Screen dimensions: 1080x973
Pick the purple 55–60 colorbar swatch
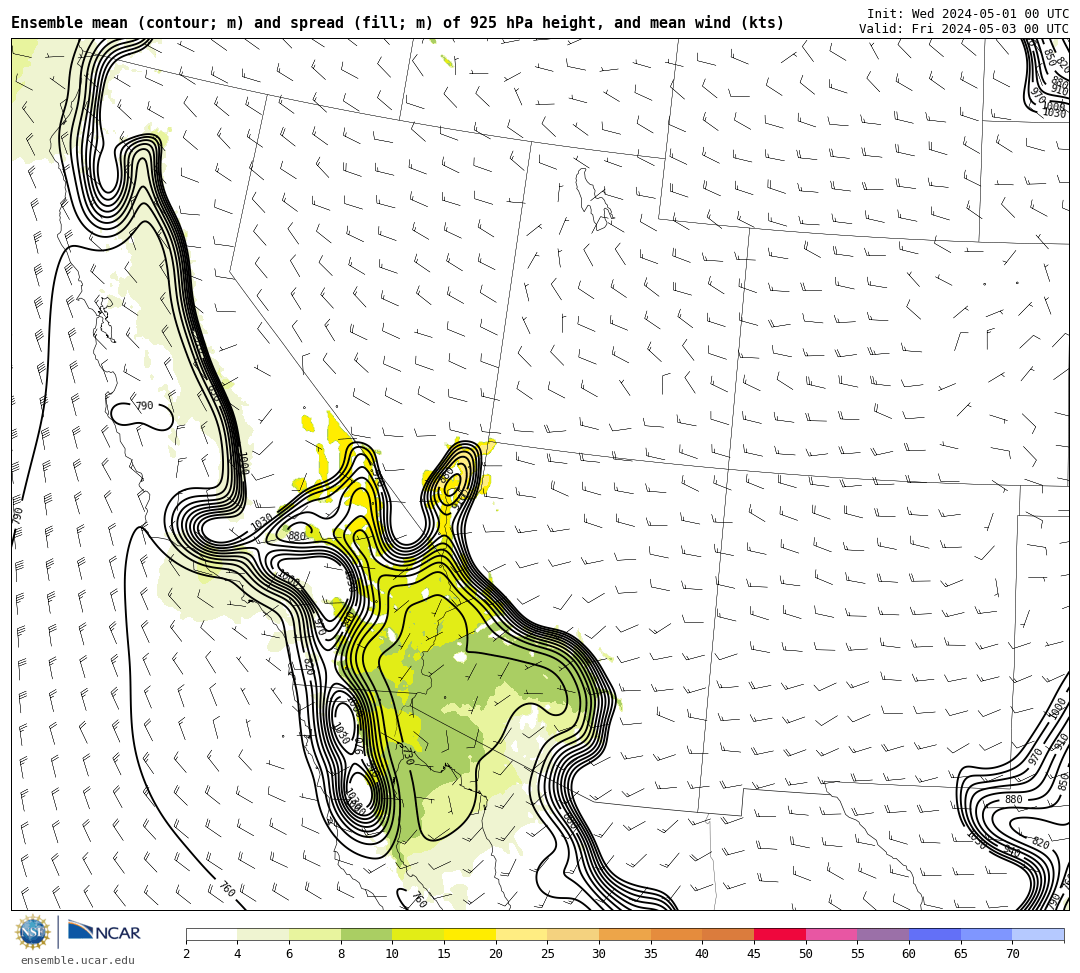[883, 934]
